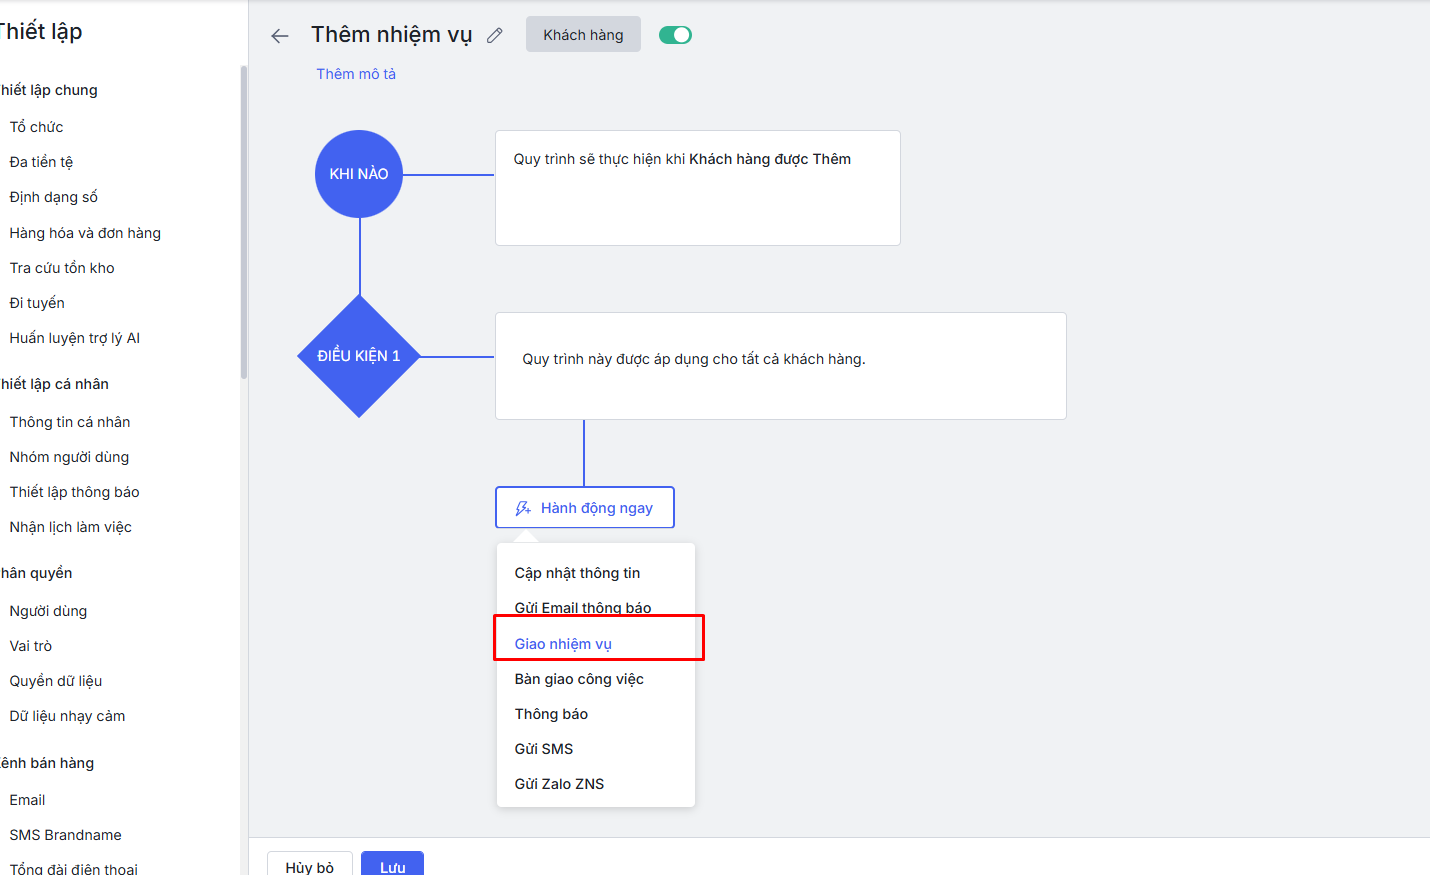The height and width of the screenshot is (875, 1430).
Task: Click the Lưu save button
Action: click(392, 865)
